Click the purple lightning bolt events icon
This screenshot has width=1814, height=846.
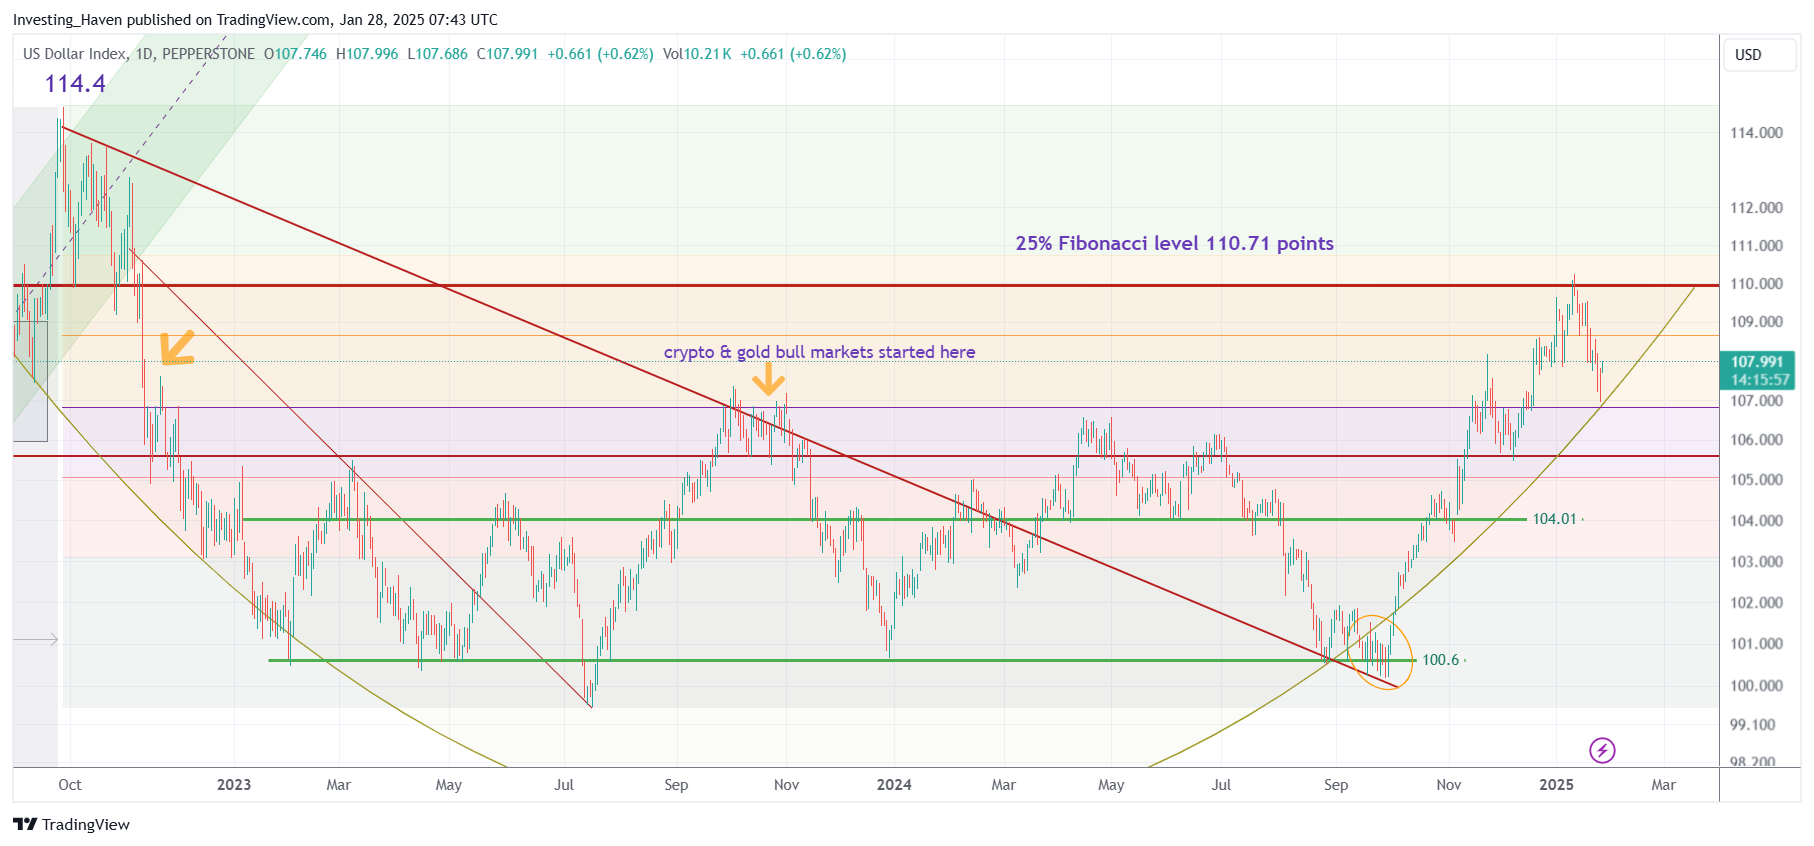click(x=1602, y=750)
